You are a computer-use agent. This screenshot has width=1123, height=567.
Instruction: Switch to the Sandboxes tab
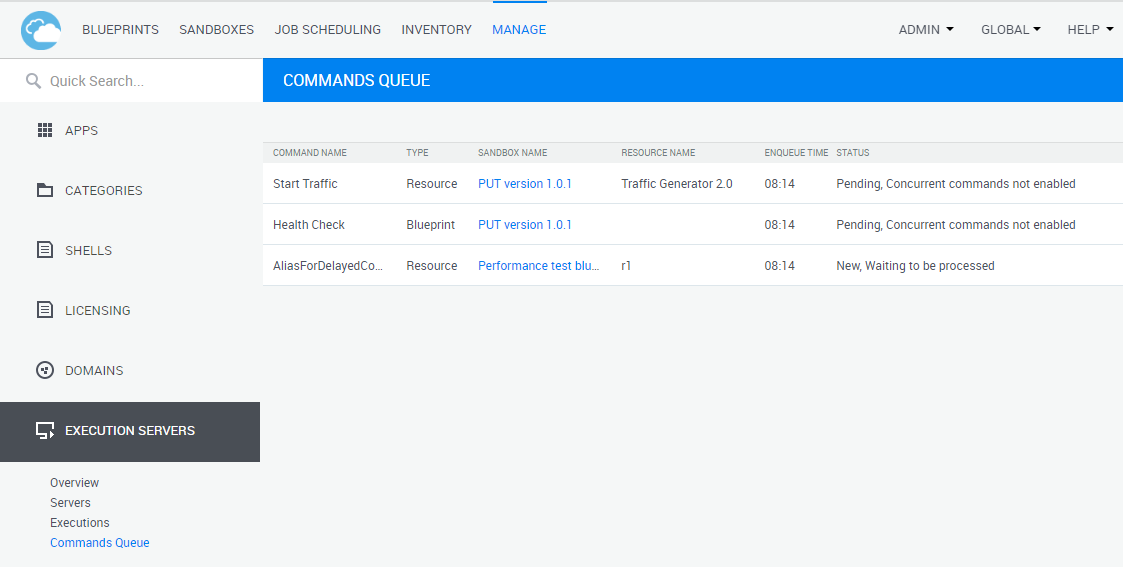click(x=216, y=30)
